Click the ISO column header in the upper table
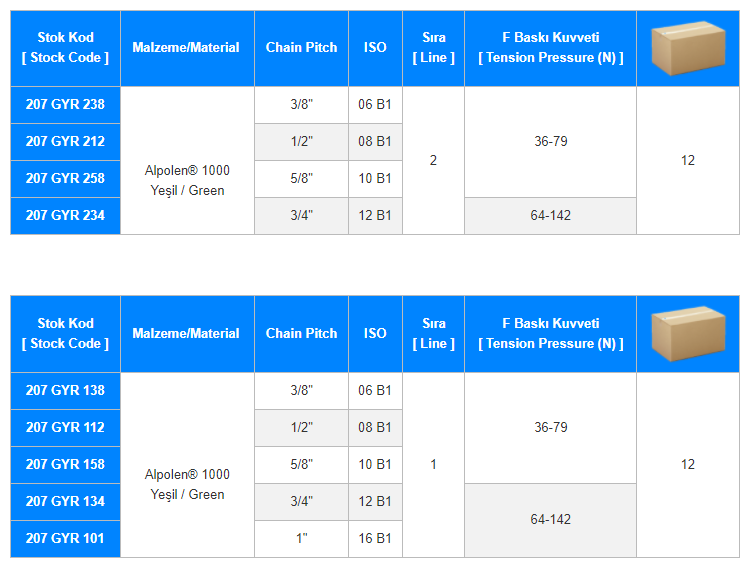 [375, 48]
